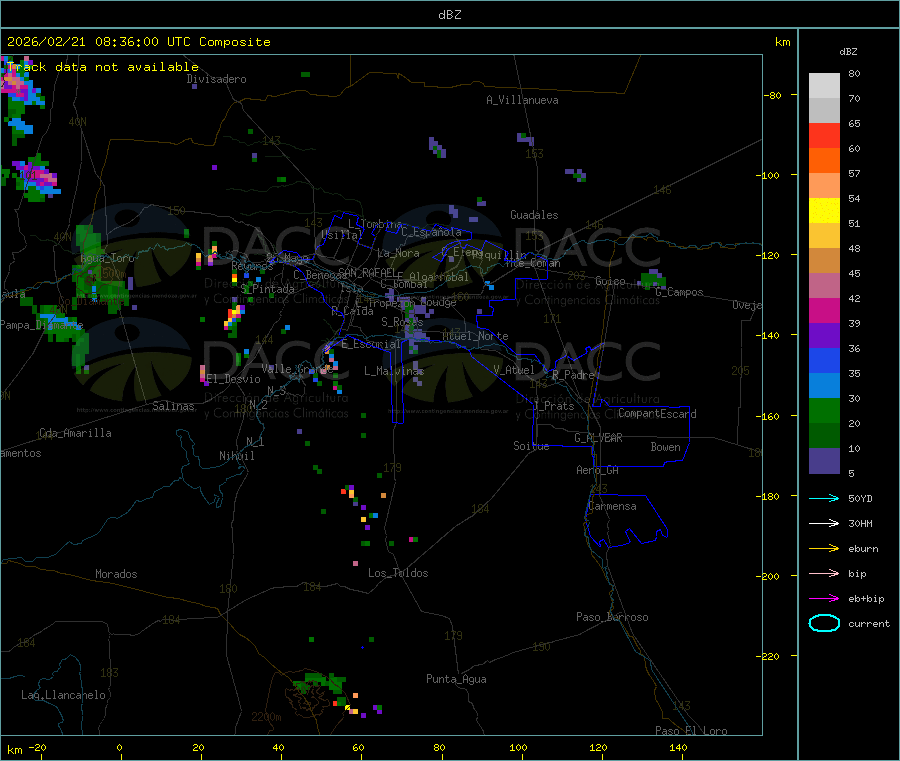The height and width of the screenshot is (761, 900).
Task: Click the 'G_ALVEAR' map label
Action: pos(598,438)
